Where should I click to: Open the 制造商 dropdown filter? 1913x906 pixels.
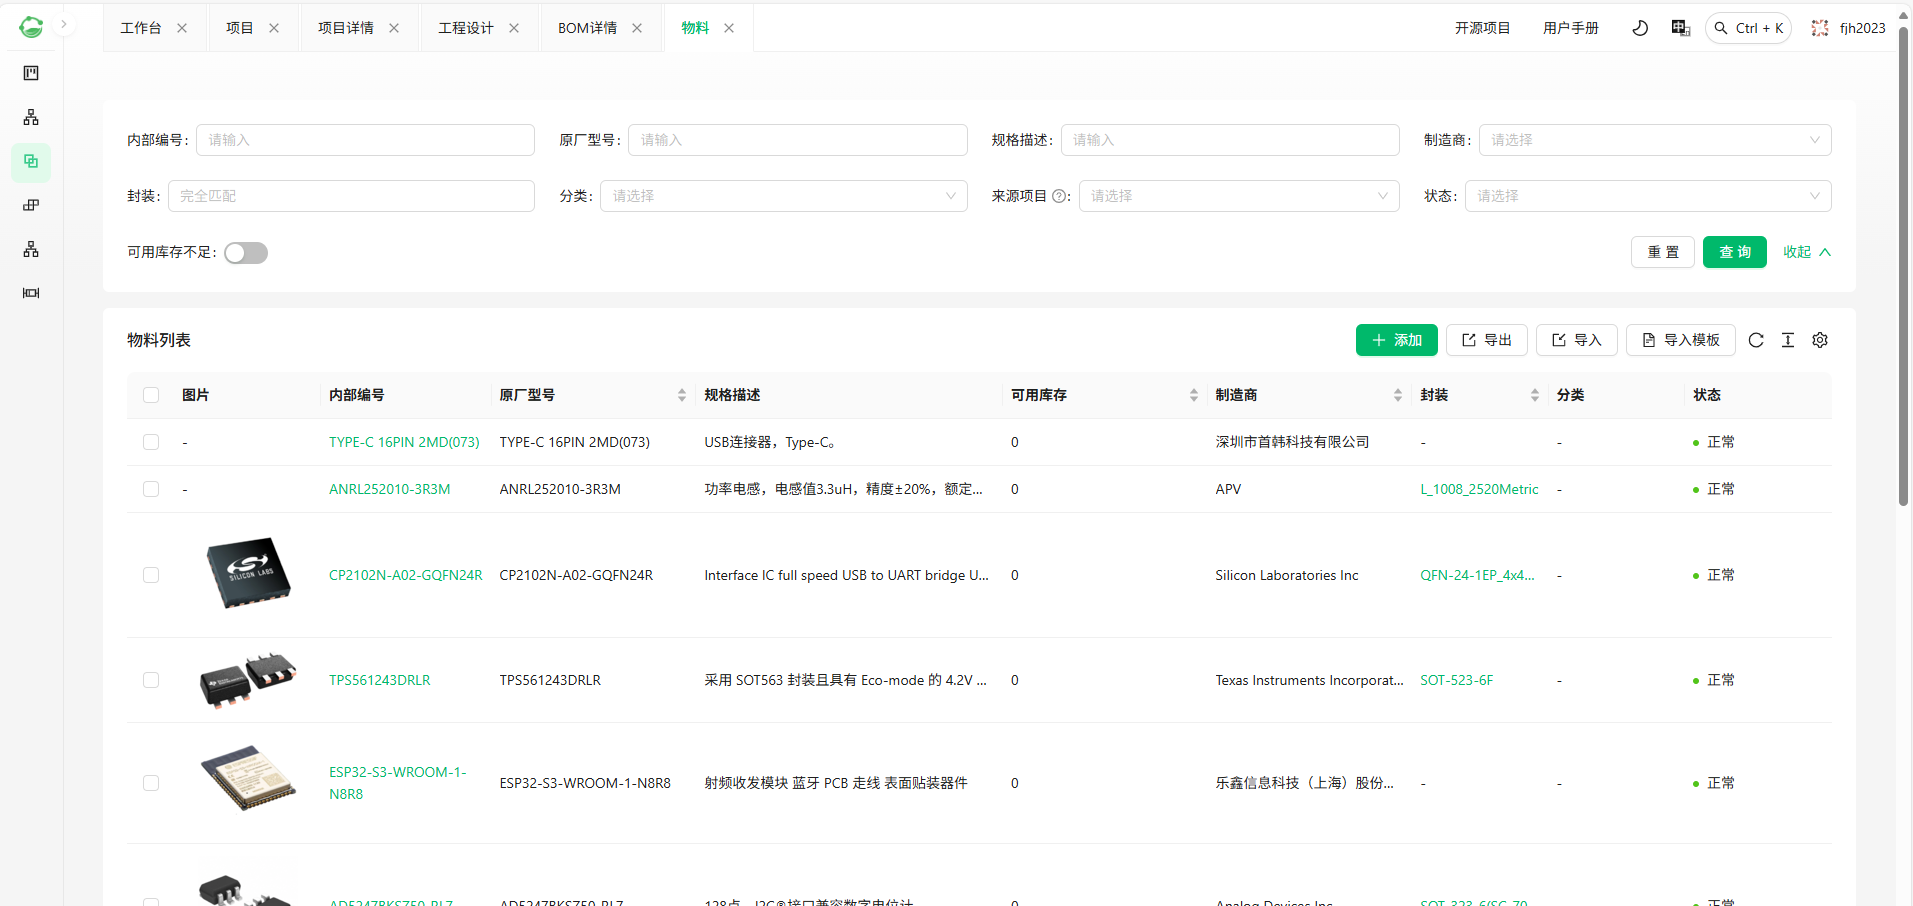(1654, 140)
